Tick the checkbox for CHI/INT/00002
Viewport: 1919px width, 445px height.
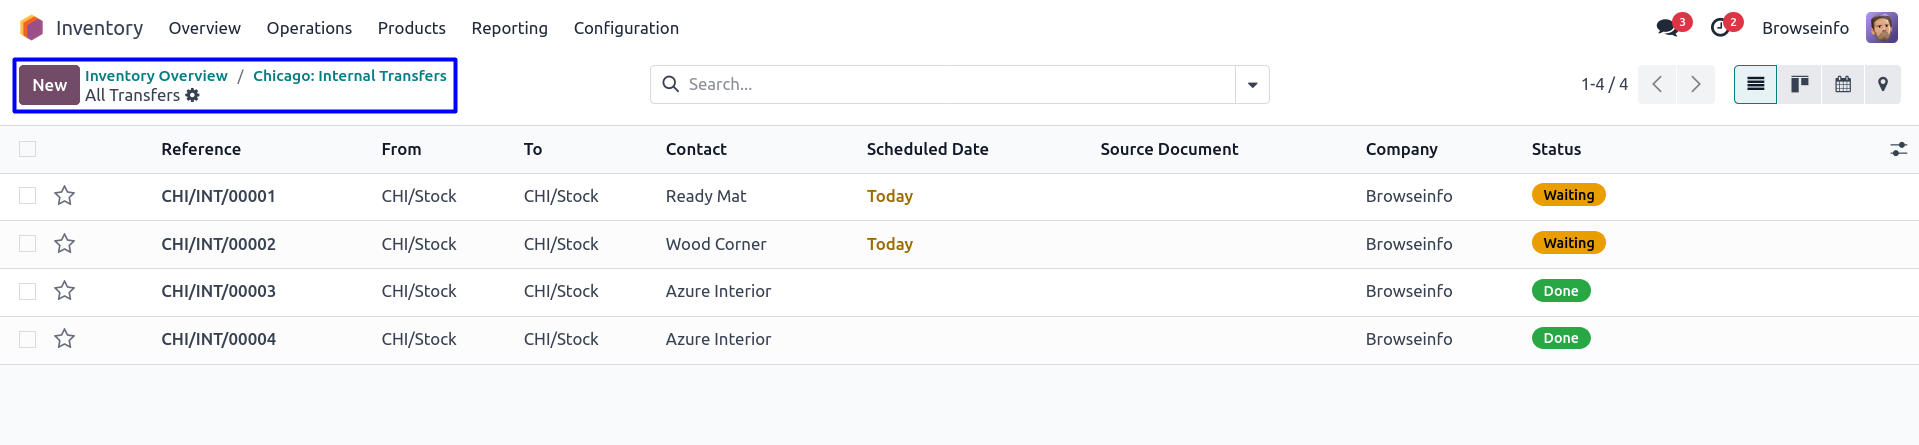(28, 244)
